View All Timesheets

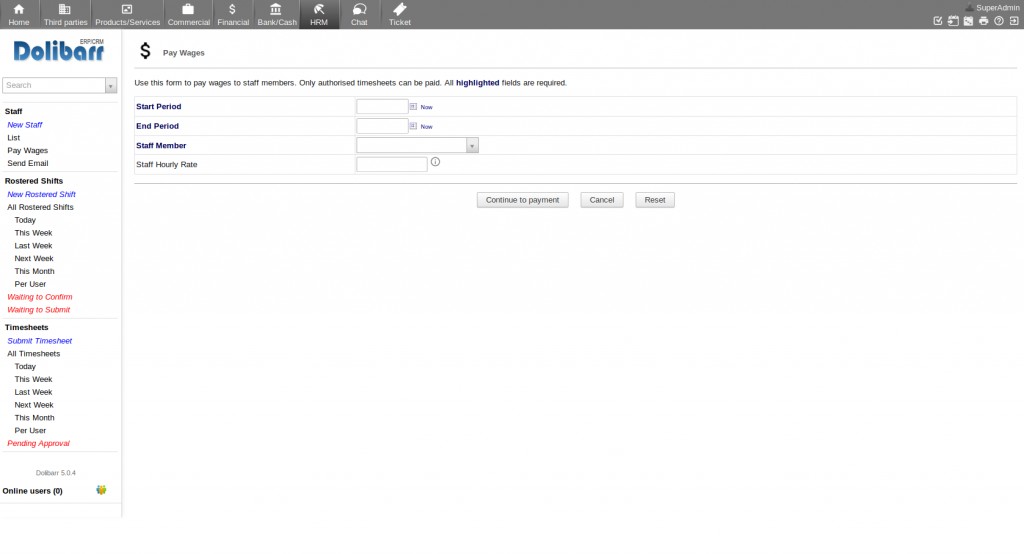pos(33,353)
